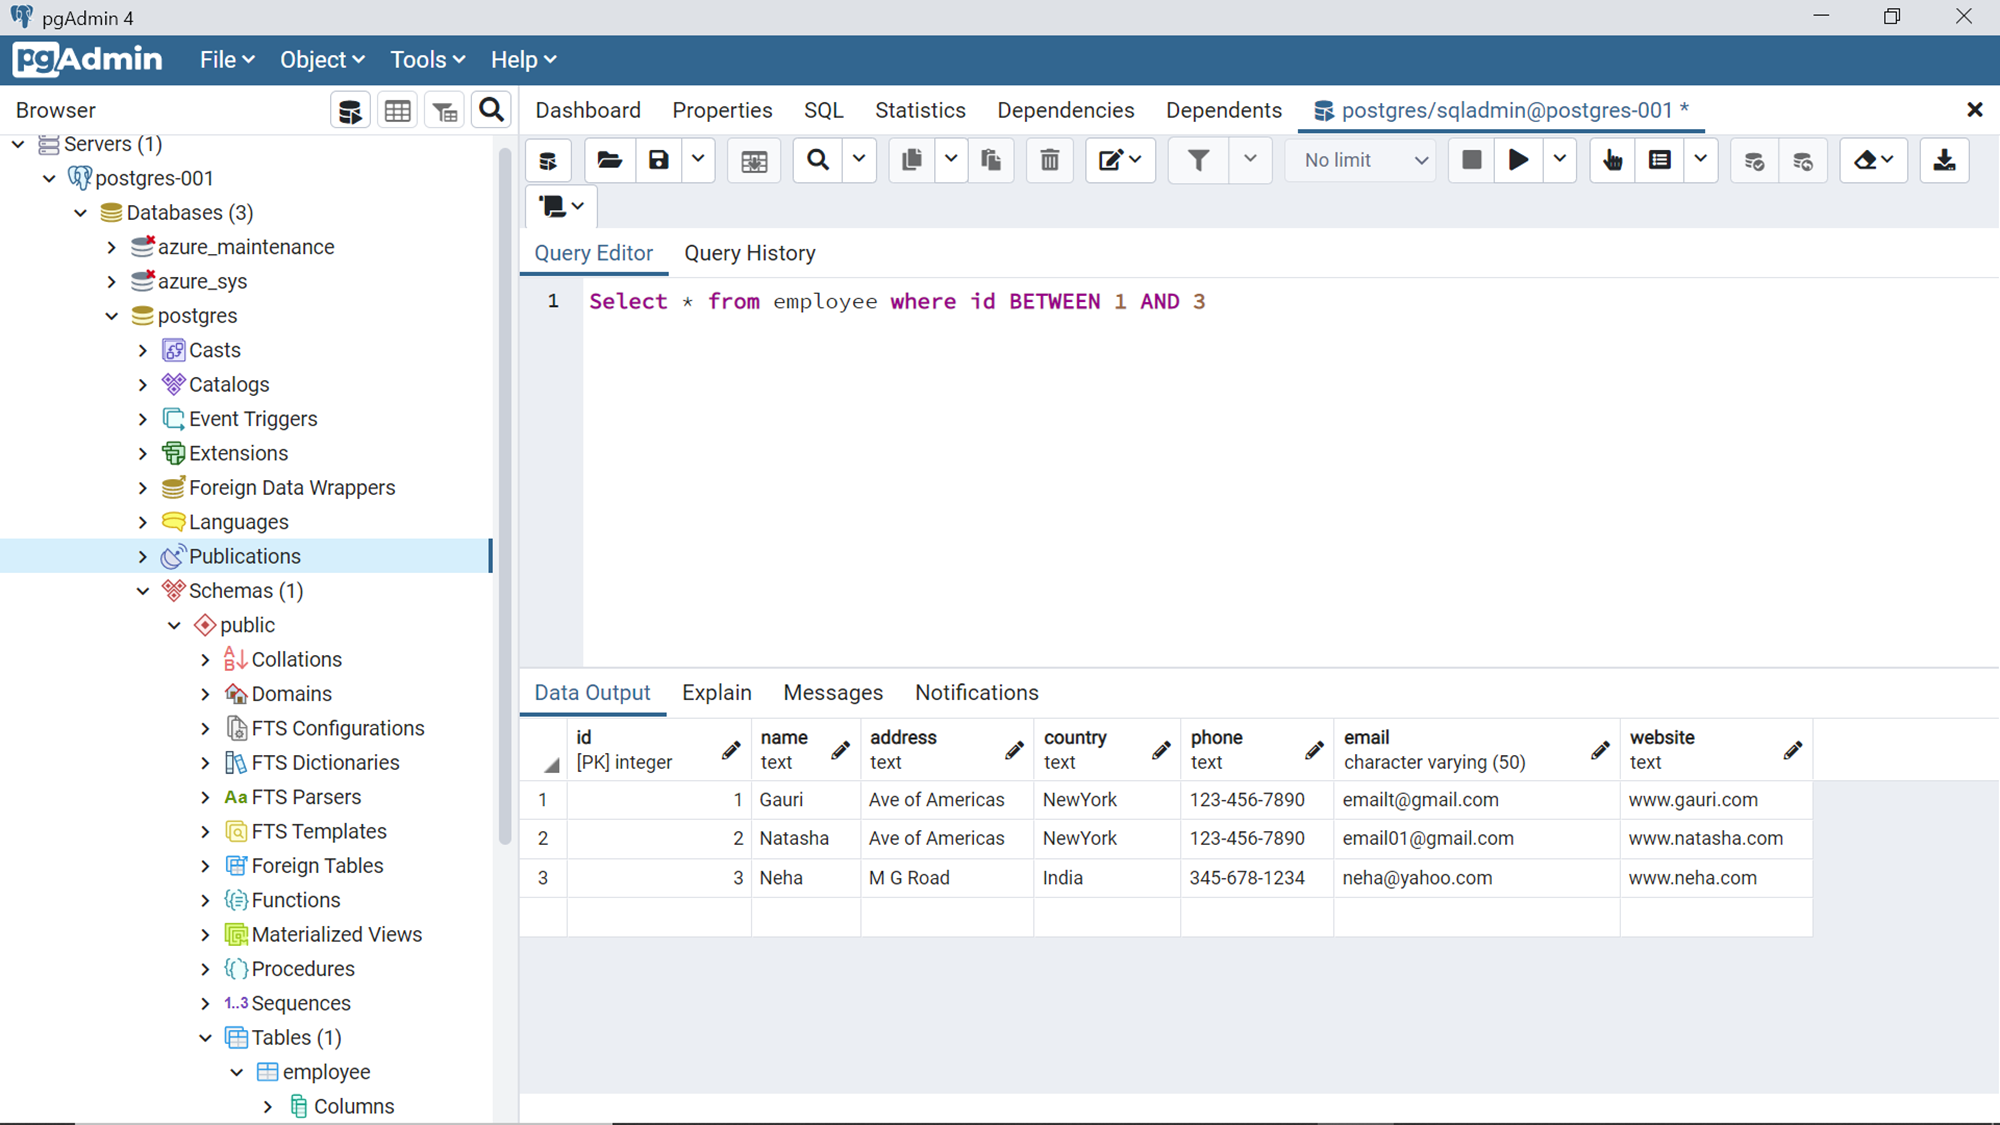This screenshot has width=2000, height=1125.
Task: Open the Messages output tab
Action: [832, 693]
